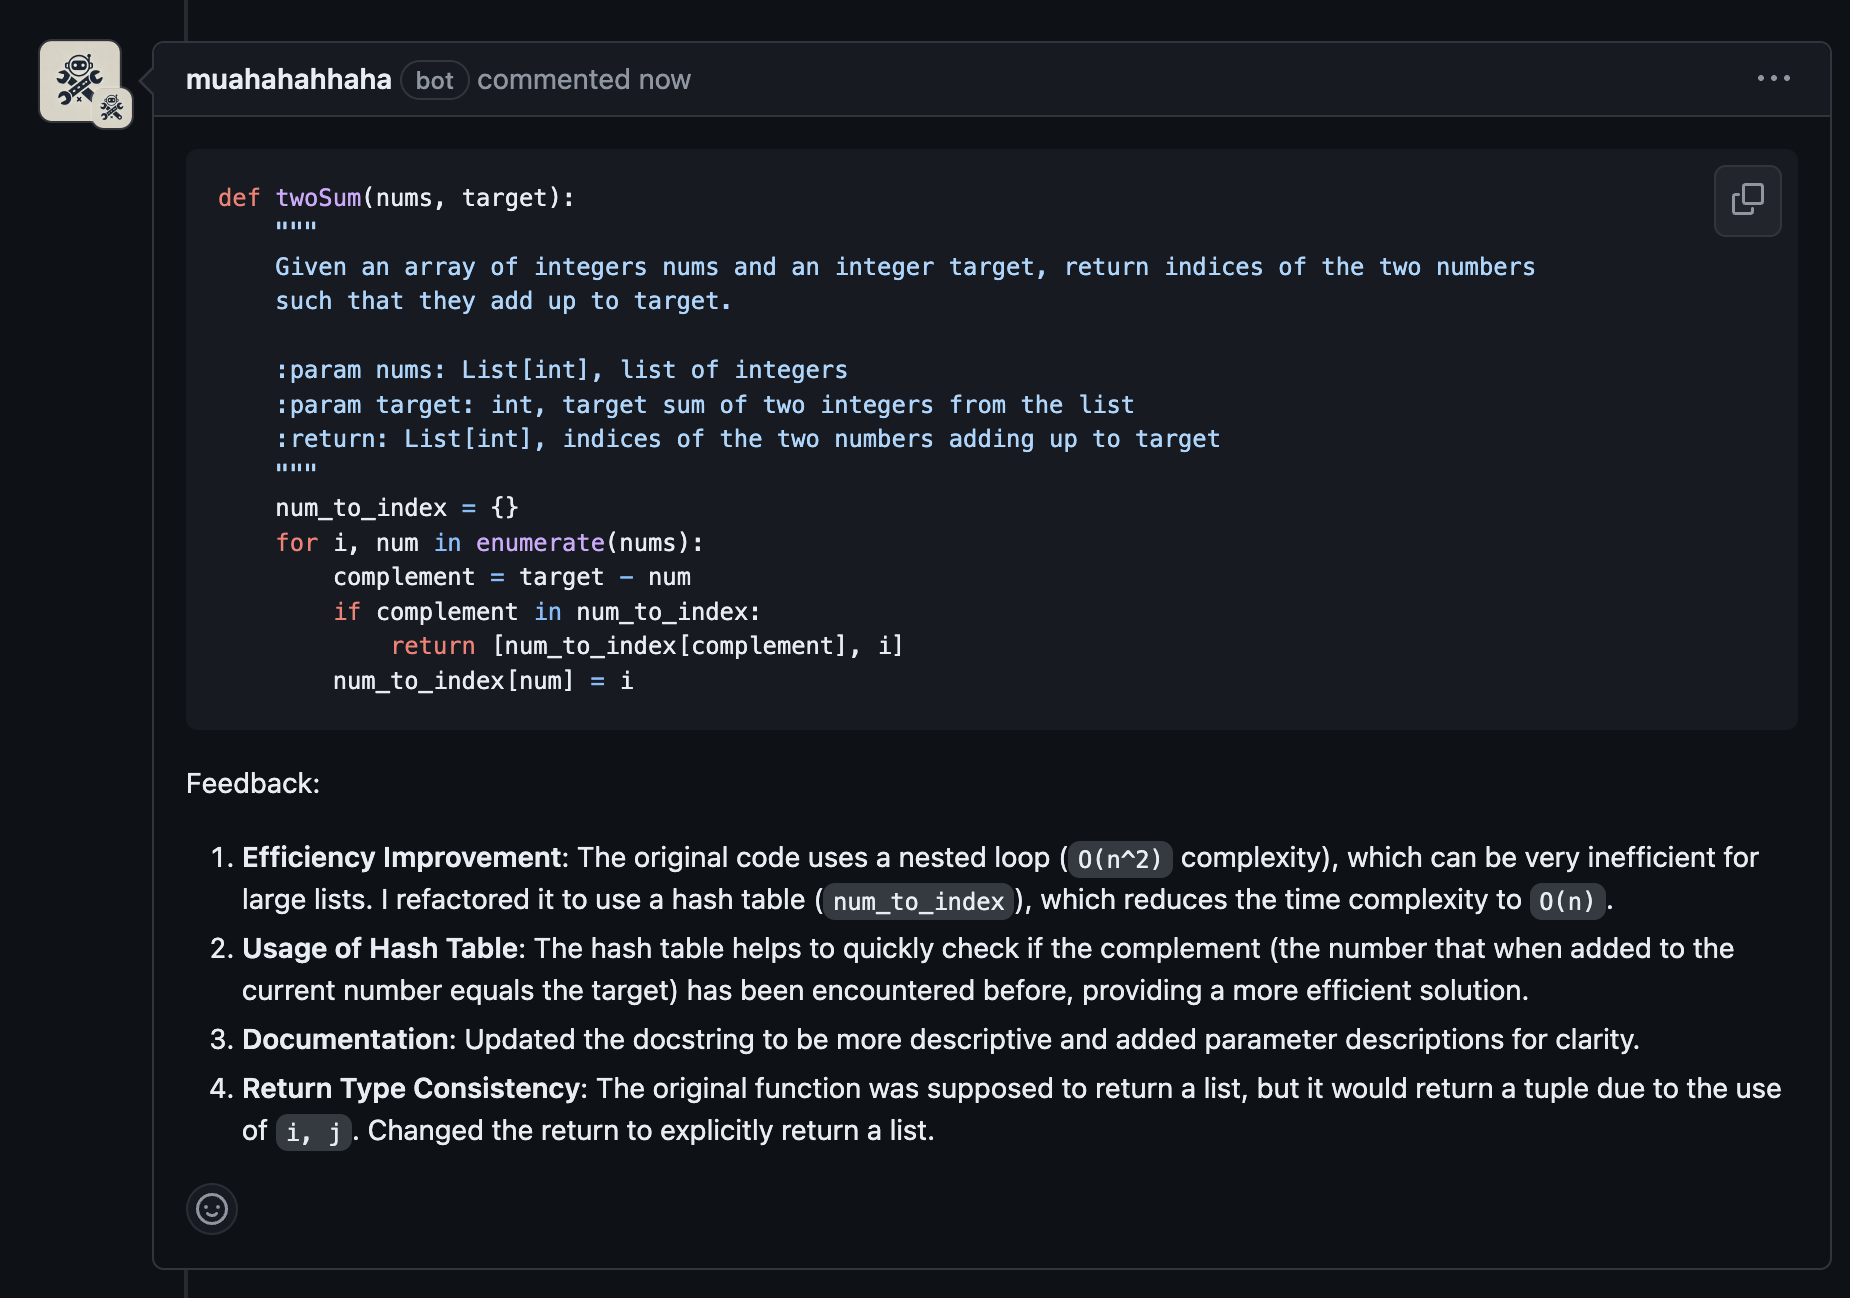Viewport: 1850px width, 1298px height.
Task: Click the bot label badge
Action: click(434, 81)
